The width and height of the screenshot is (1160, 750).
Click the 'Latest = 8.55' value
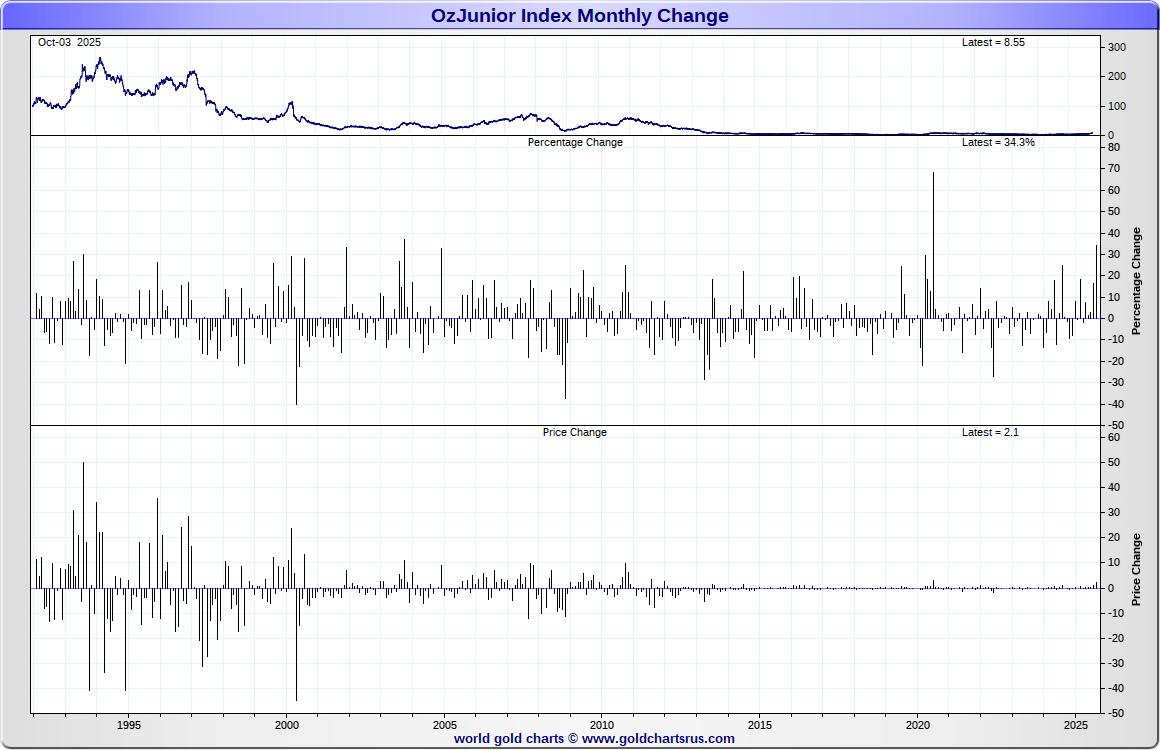[x=993, y=42]
